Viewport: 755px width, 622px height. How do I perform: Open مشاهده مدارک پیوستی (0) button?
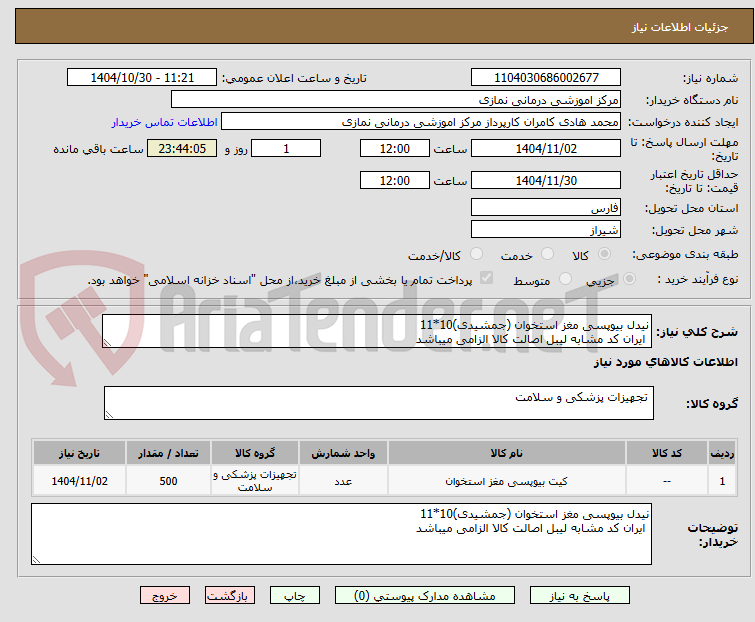[x=425, y=596]
